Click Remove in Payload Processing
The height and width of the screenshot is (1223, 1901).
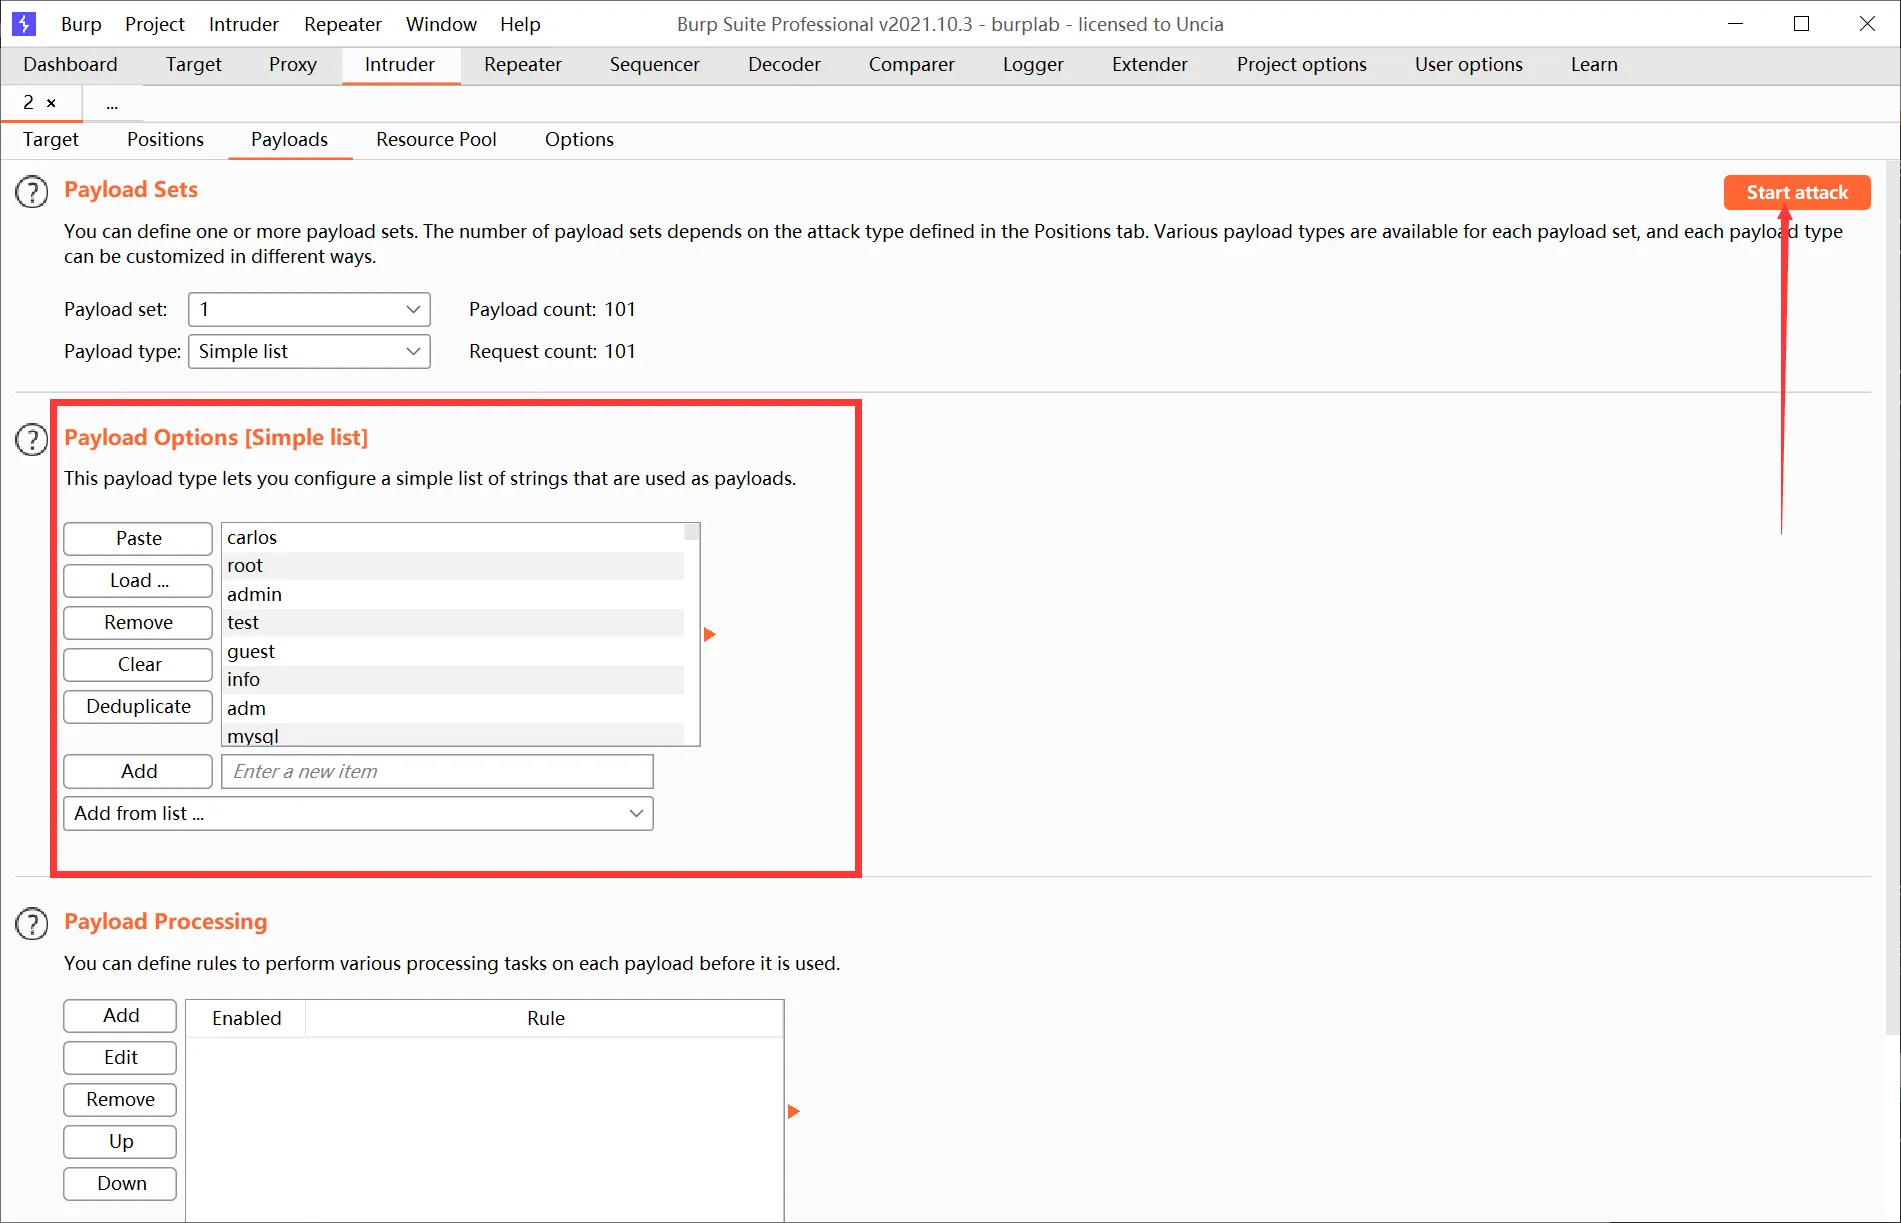(x=120, y=1100)
